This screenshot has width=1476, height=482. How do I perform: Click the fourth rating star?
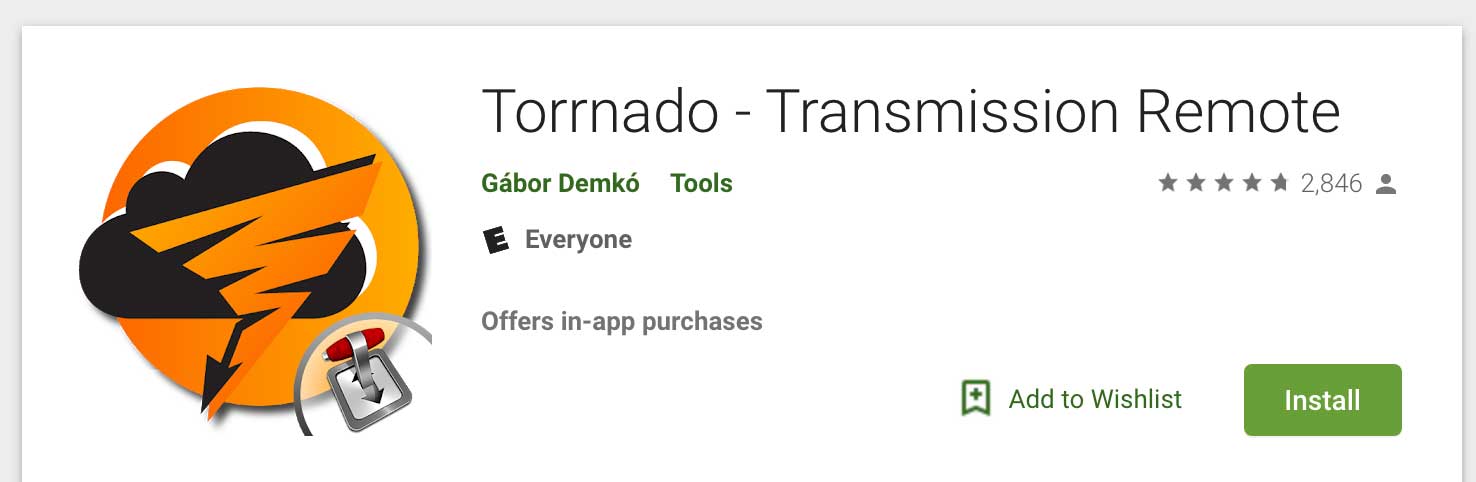click(x=1251, y=183)
